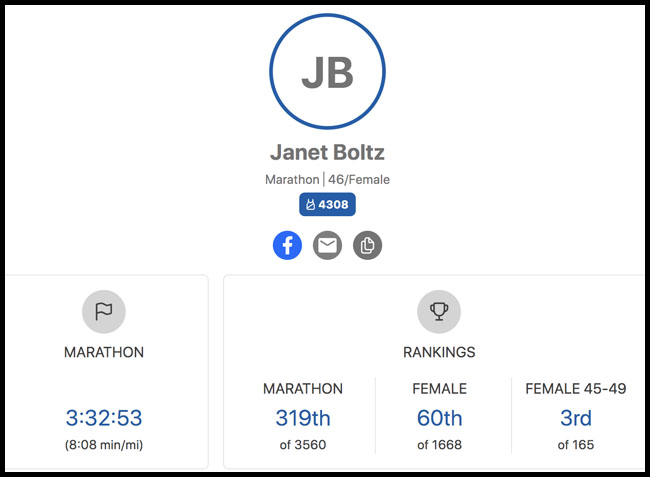
Task: Click the marathon flag icon
Action: click(x=103, y=312)
